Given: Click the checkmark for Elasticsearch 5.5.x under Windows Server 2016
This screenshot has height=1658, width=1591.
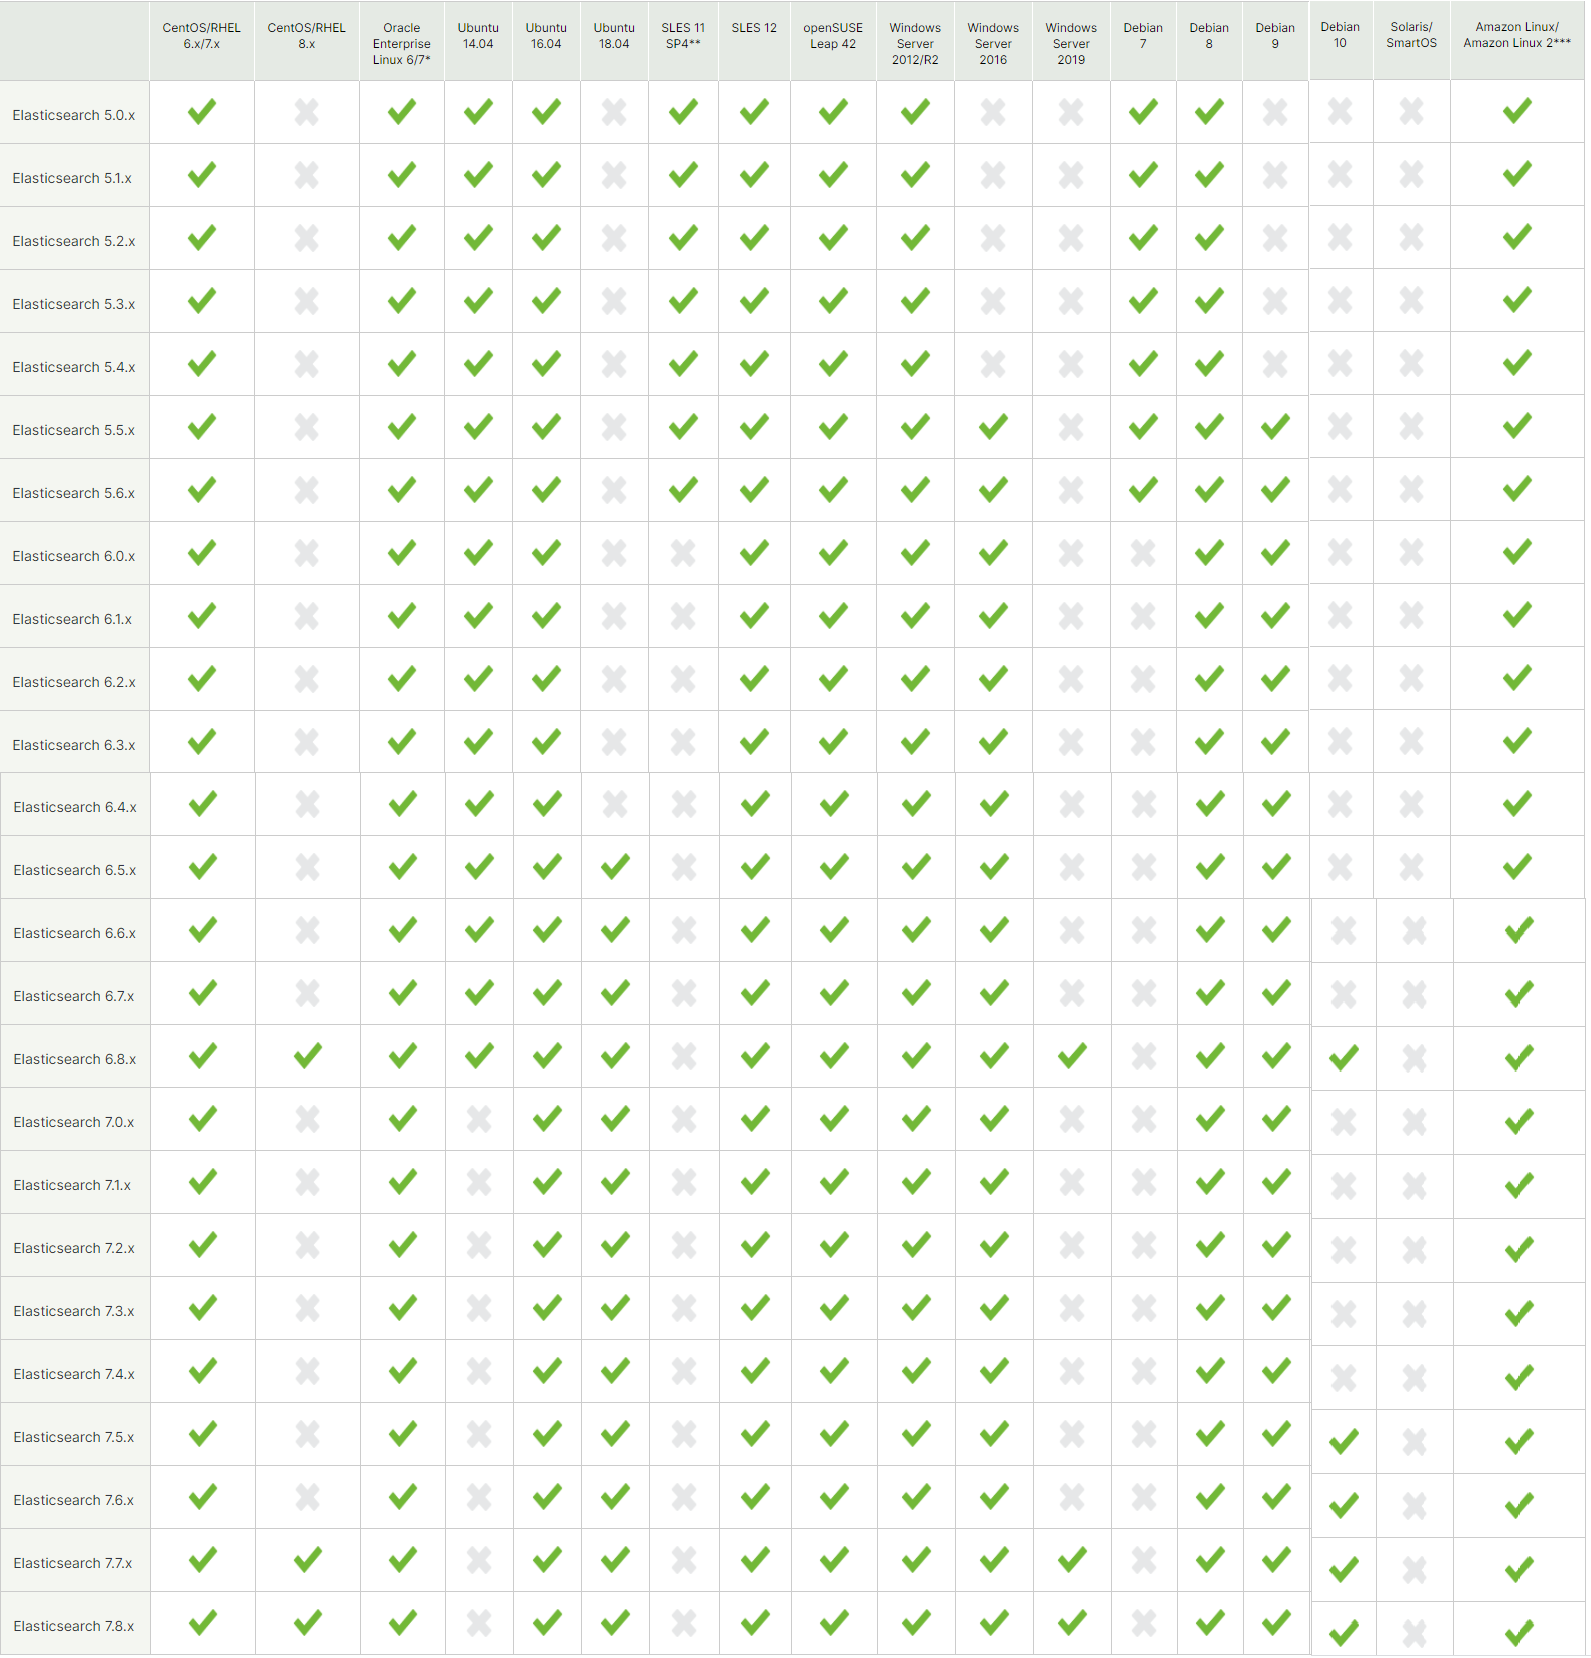Looking at the screenshot, I should [993, 427].
